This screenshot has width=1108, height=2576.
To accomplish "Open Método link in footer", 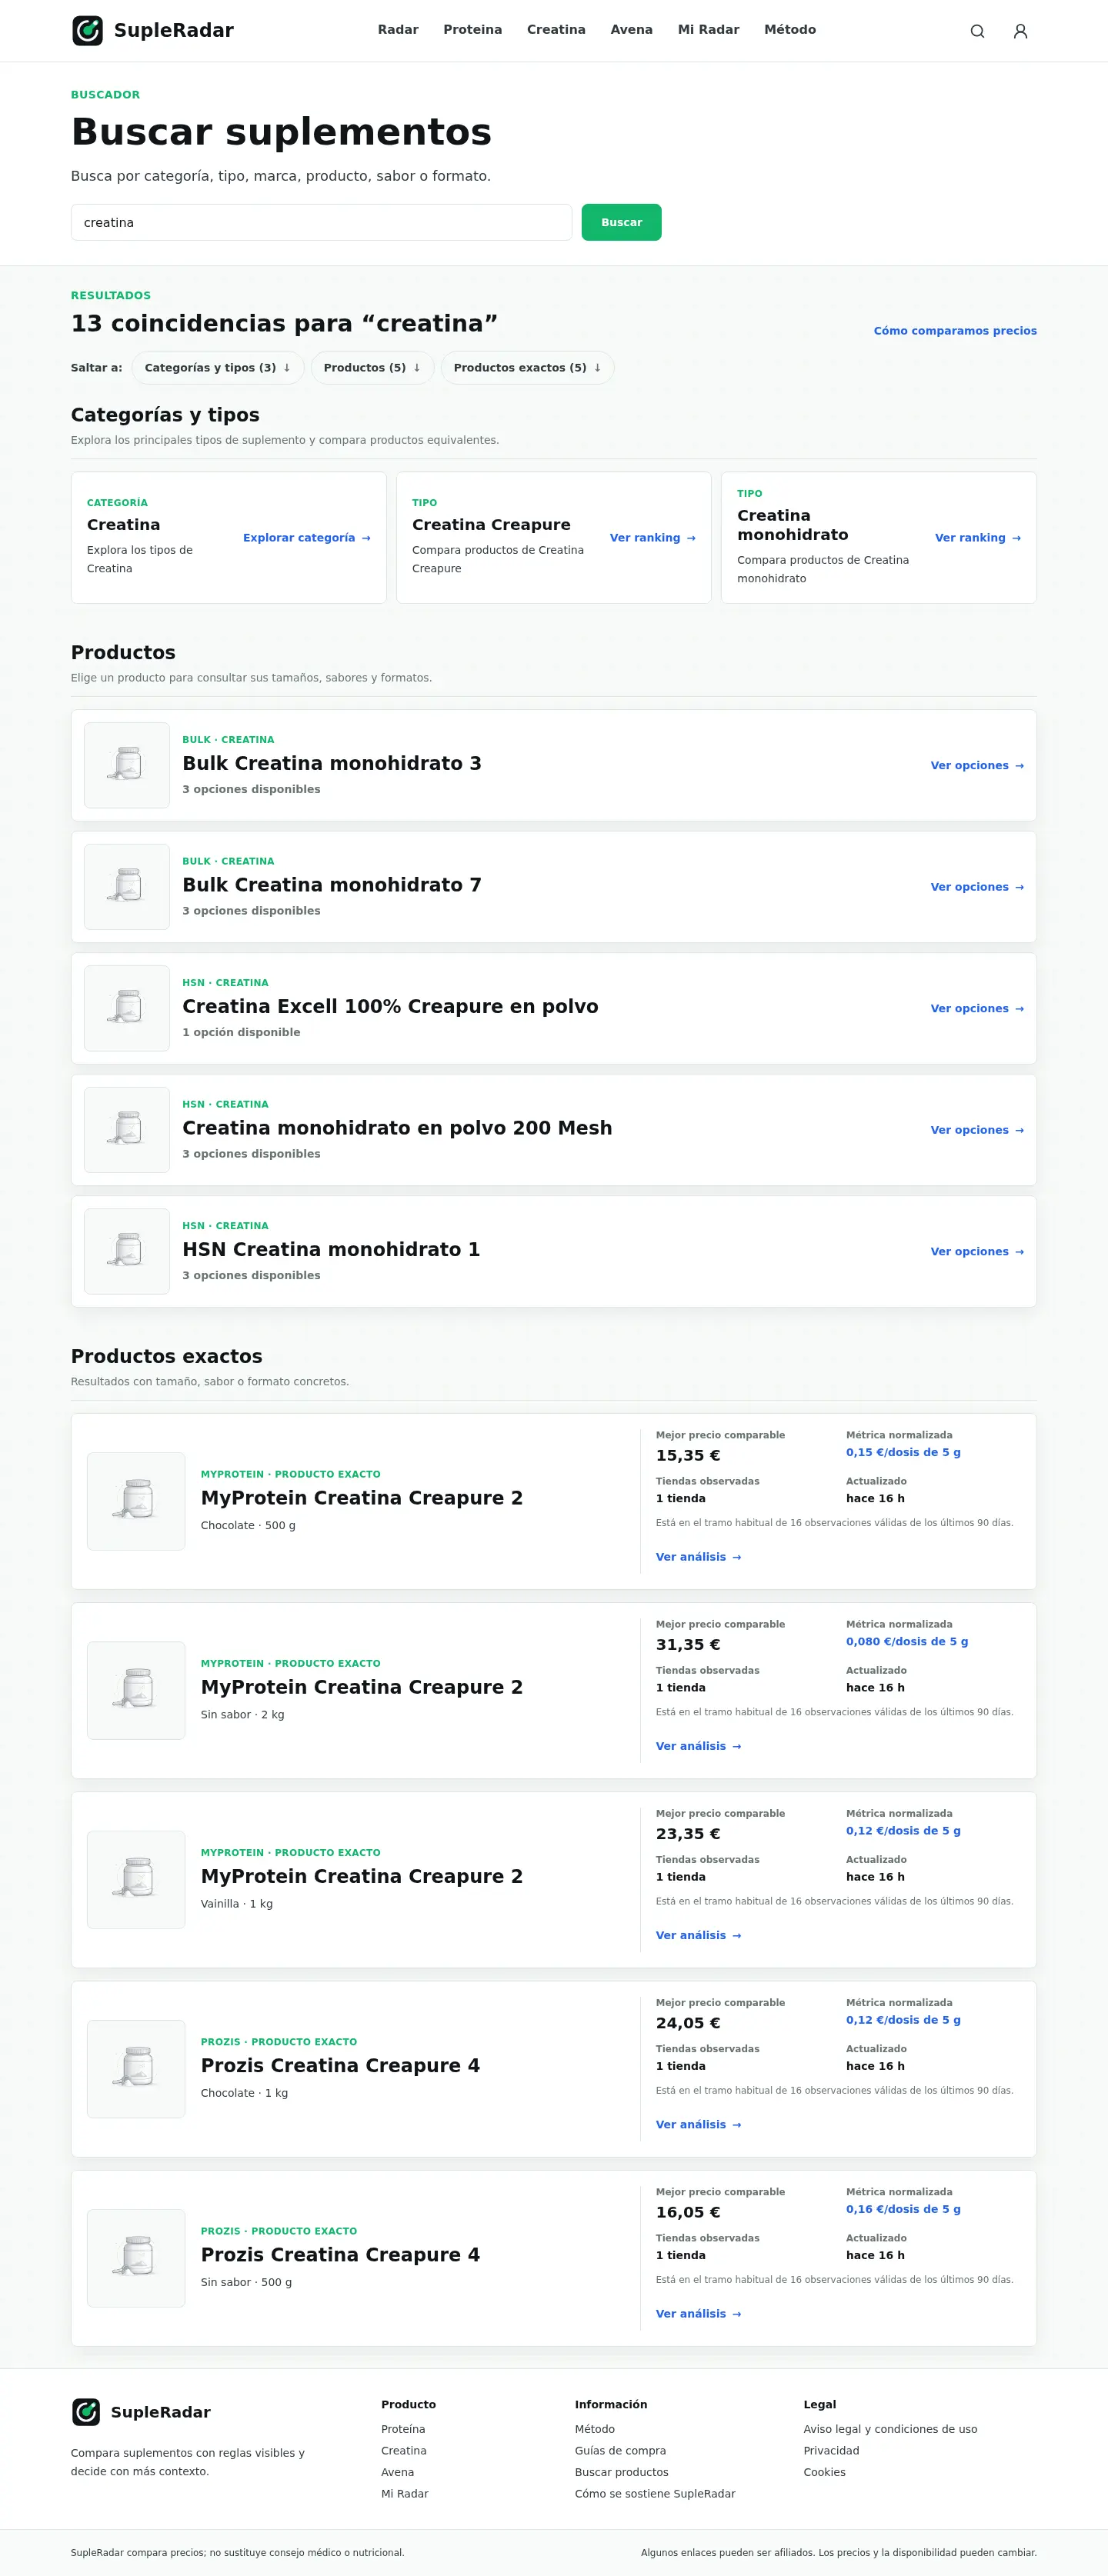I will click(x=595, y=2429).
